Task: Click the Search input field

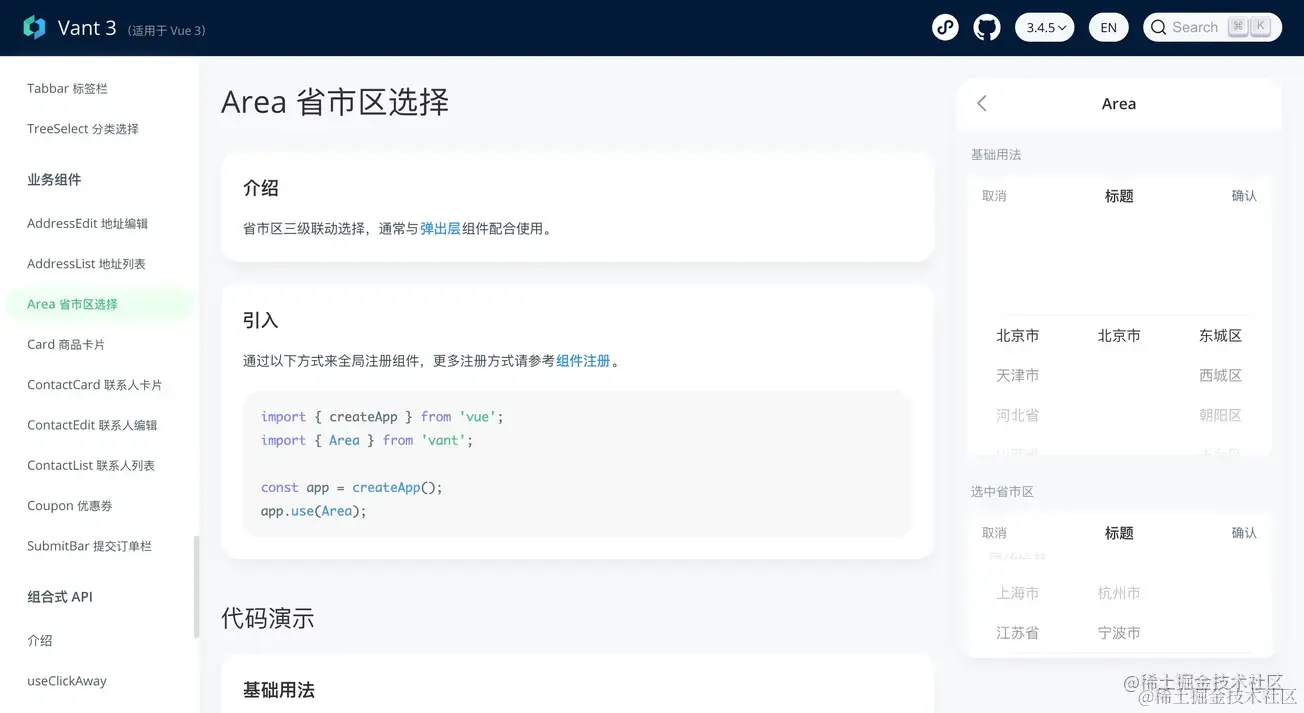Action: coord(1198,27)
